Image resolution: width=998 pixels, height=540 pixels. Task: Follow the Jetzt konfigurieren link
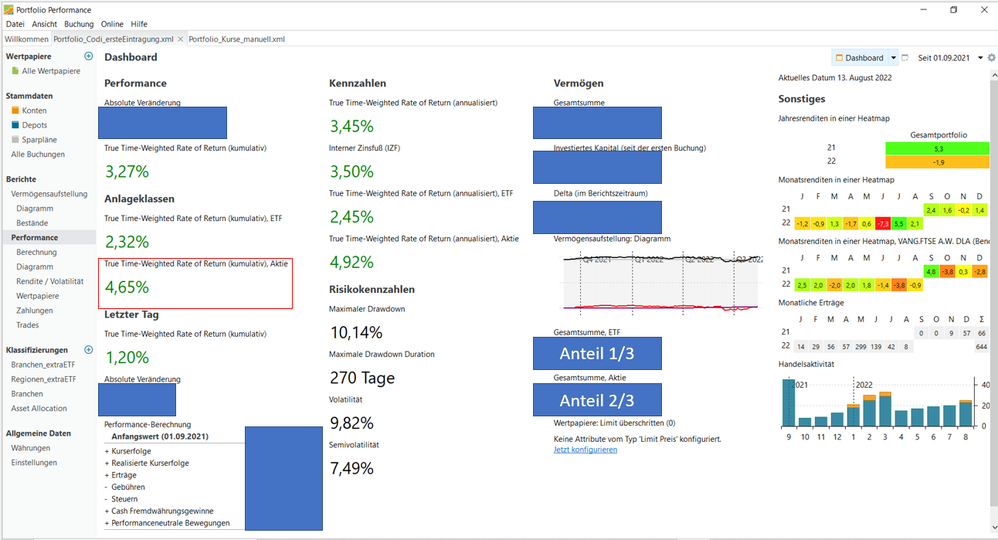coord(585,450)
